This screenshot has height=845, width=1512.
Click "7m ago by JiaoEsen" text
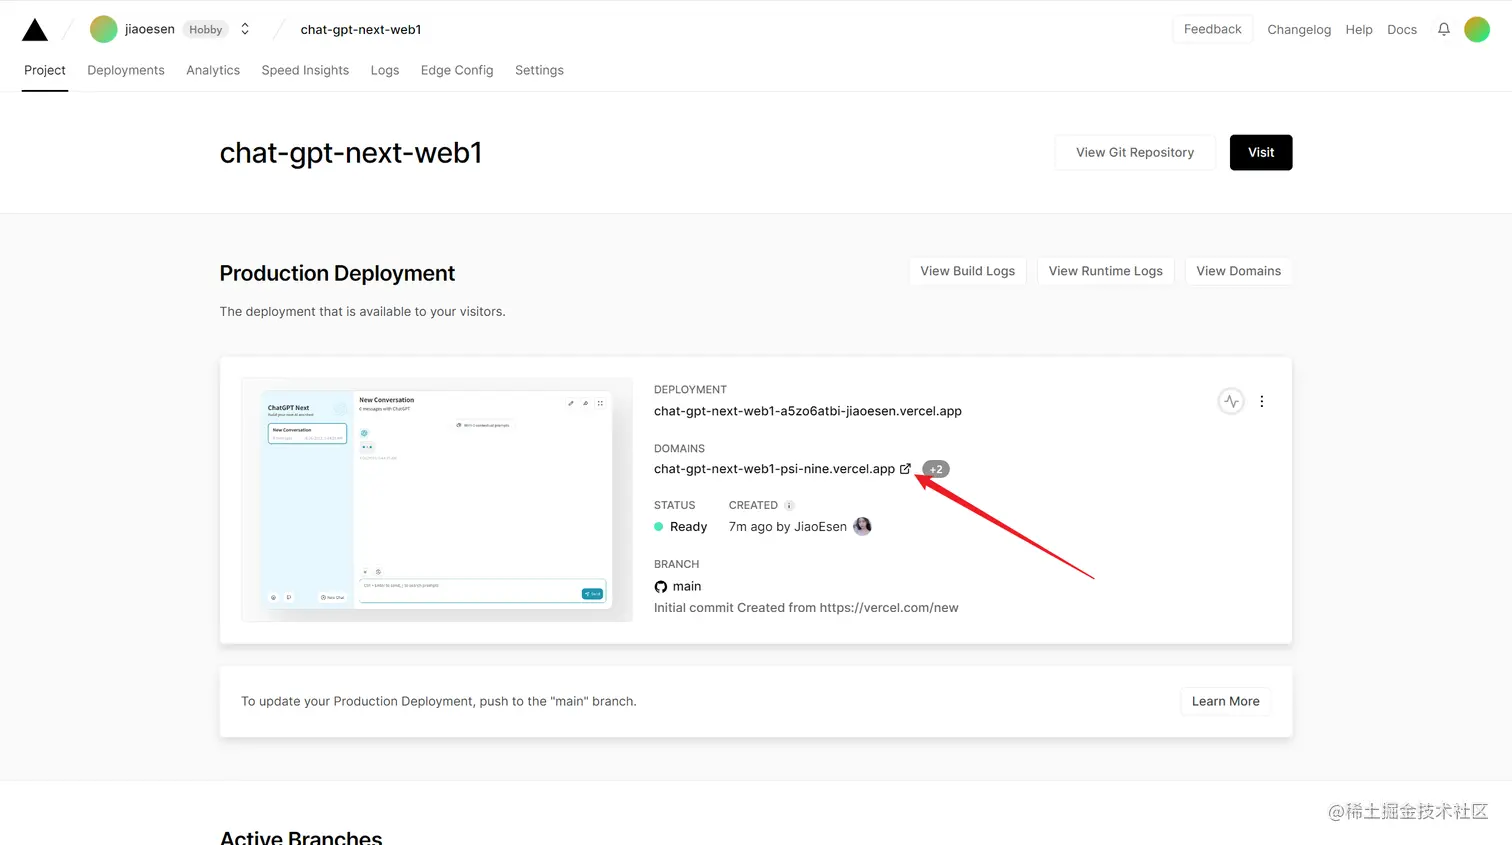coord(788,527)
